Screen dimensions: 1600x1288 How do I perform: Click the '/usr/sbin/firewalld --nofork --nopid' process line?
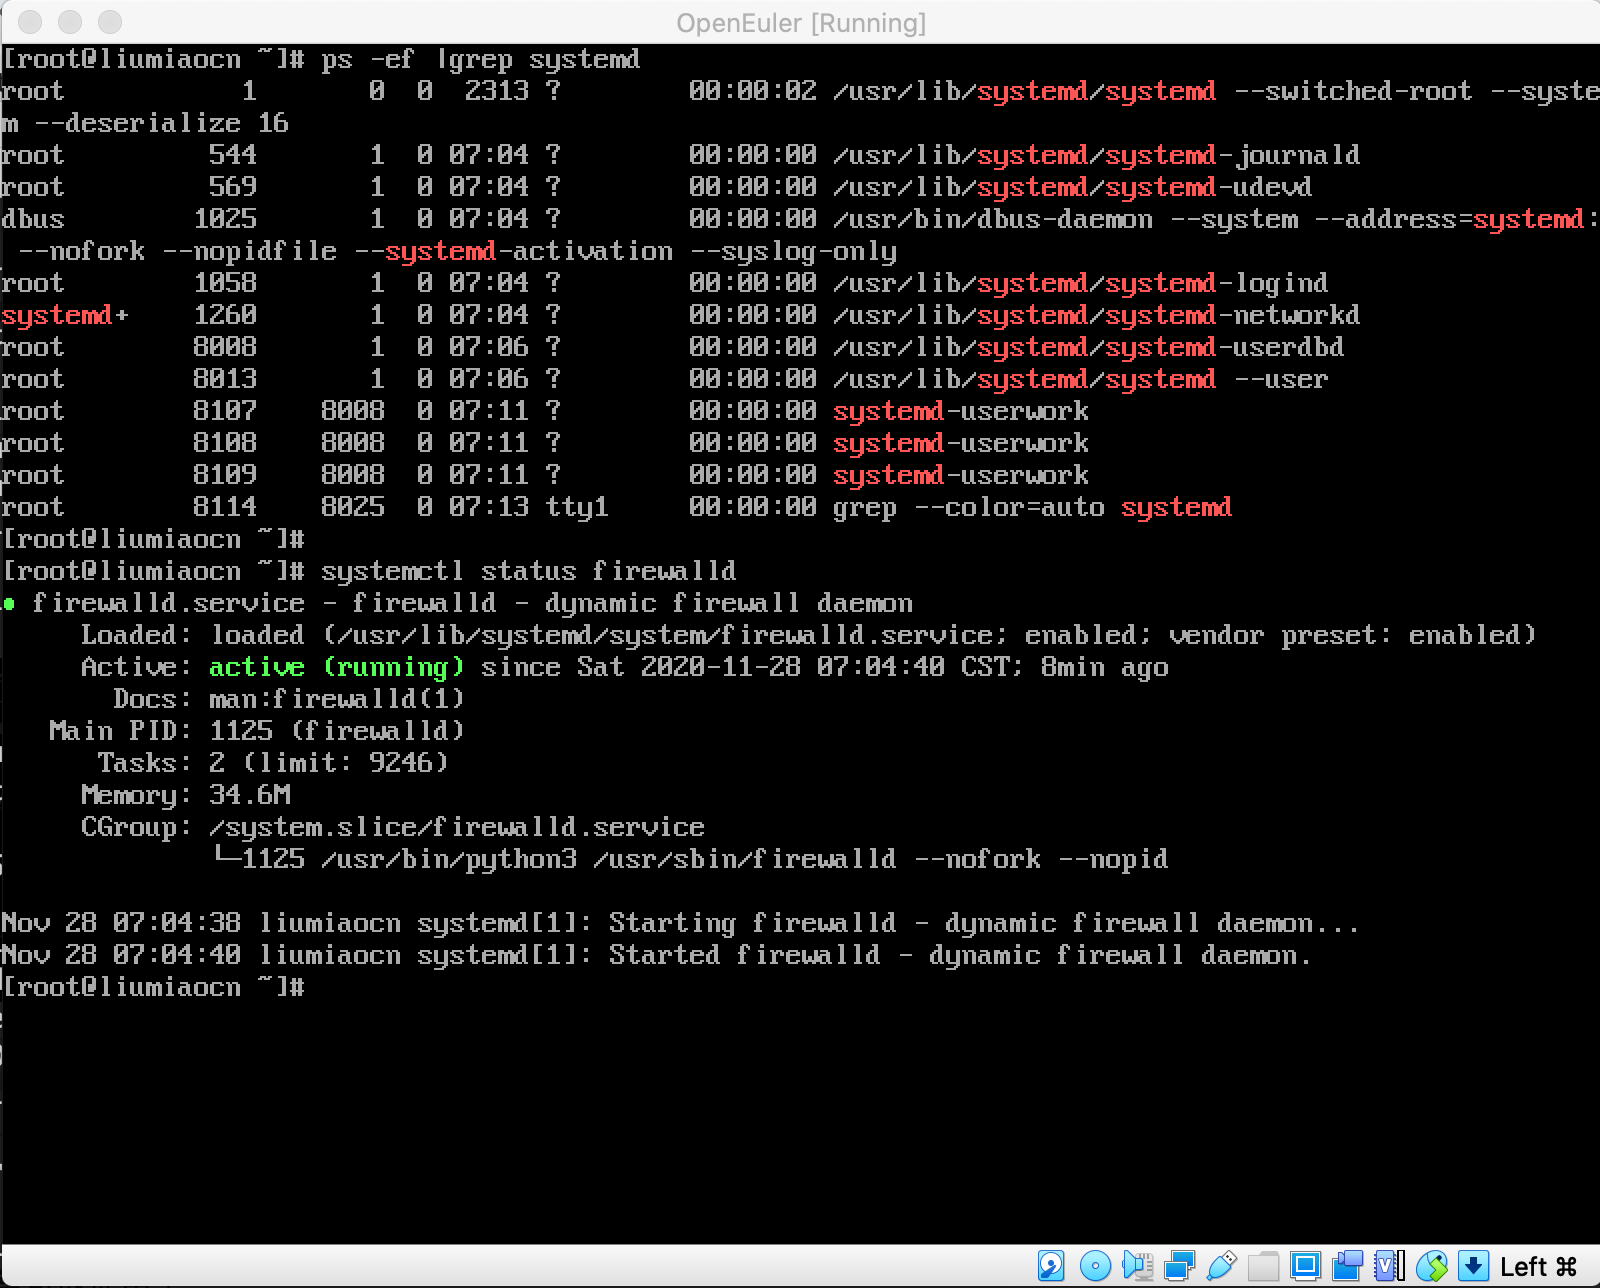tap(881, 859)
